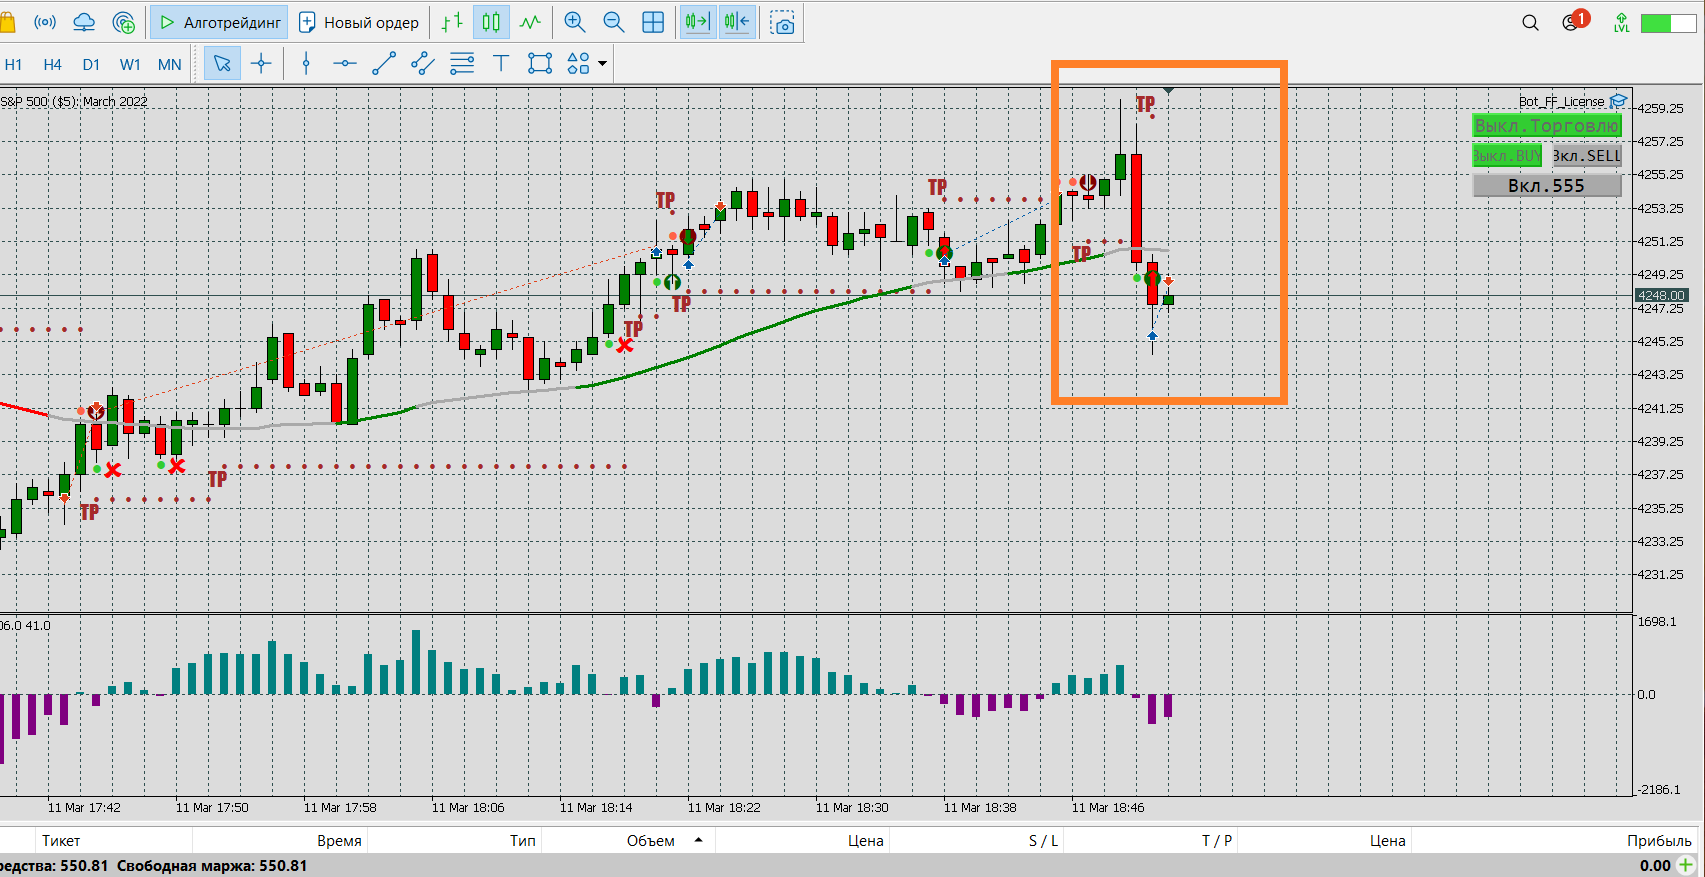Click the green plus icon beside 0.00
The image size is (1705, 877).
(1687, 865)
